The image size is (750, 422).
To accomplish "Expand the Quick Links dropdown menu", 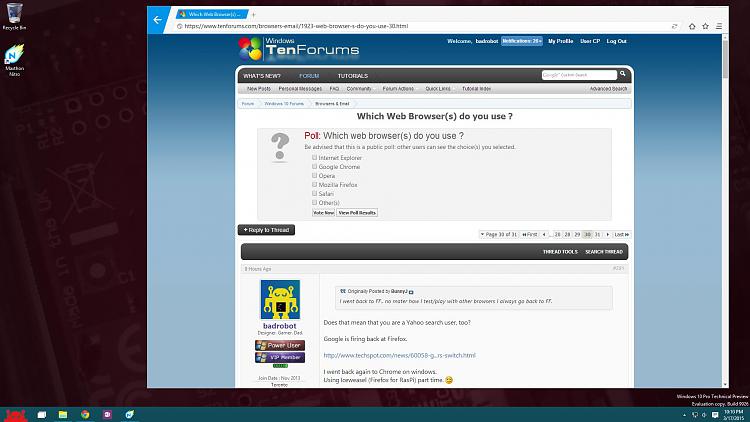I will click(439, 89).
